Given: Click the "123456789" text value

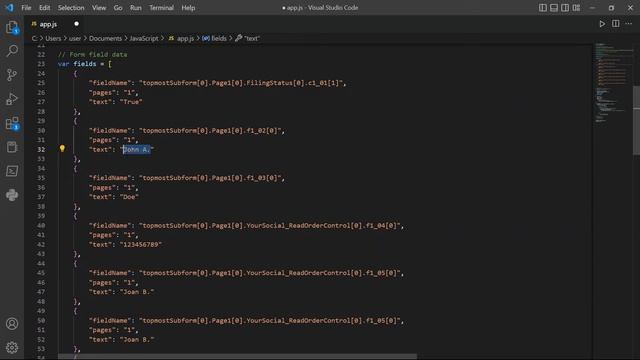Looking at the screenshot, I should [141, 244].
